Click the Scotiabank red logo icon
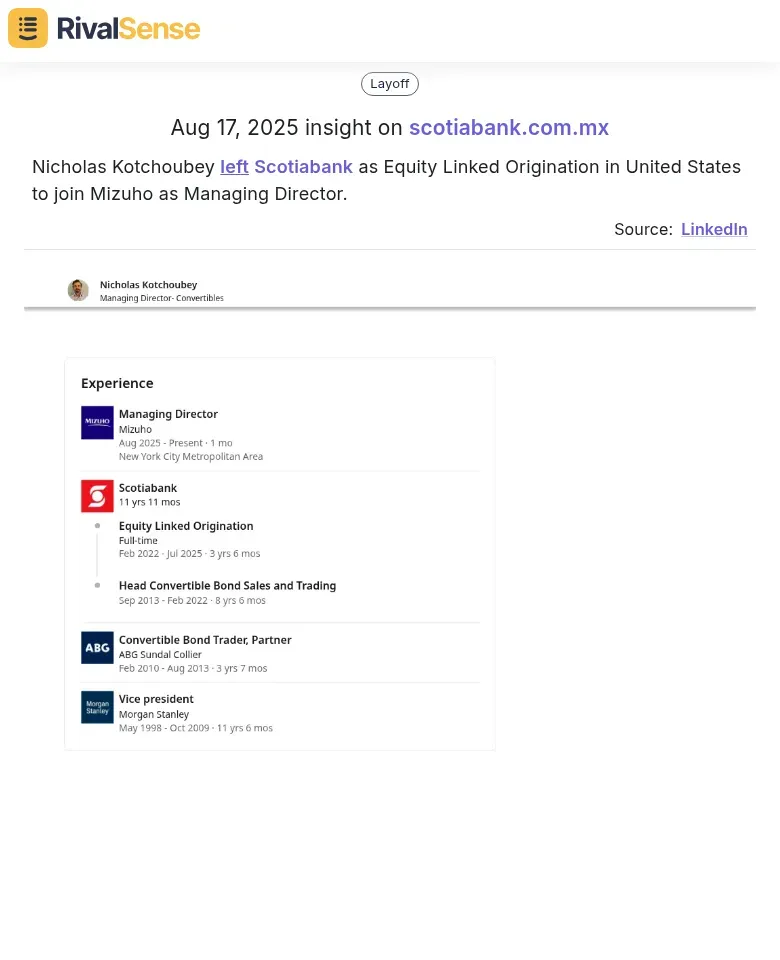This screenshot has width=780, height=960. tap(97, 496)
